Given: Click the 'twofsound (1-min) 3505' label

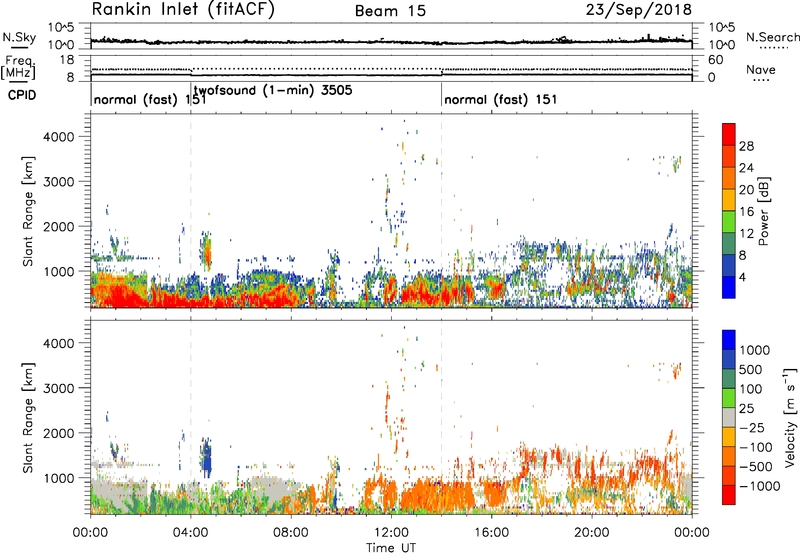Looking at the screenshot, I should coord(273,91).
